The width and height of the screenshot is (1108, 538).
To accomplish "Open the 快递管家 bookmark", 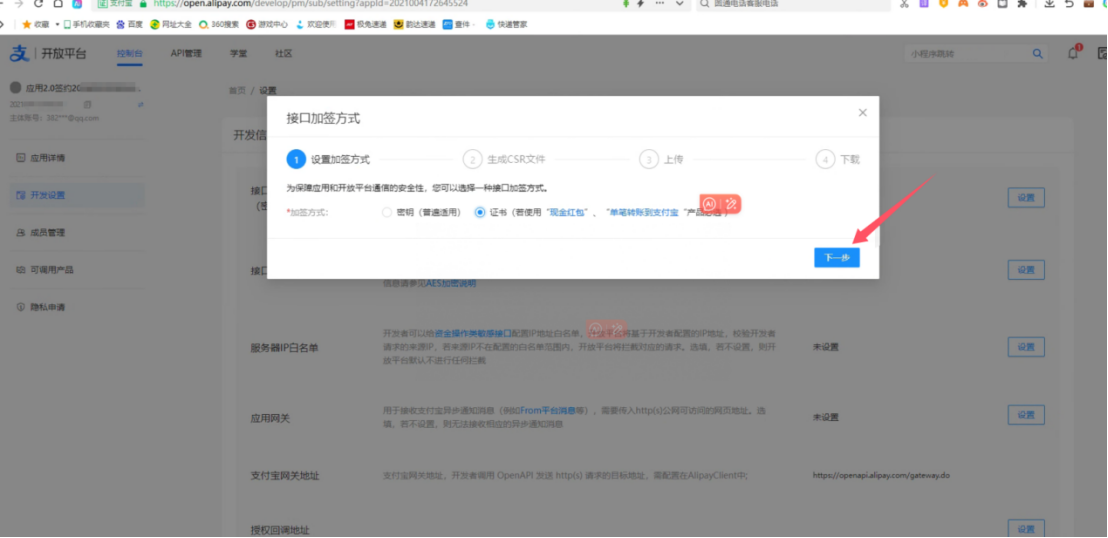I will (x=506, y=24).
